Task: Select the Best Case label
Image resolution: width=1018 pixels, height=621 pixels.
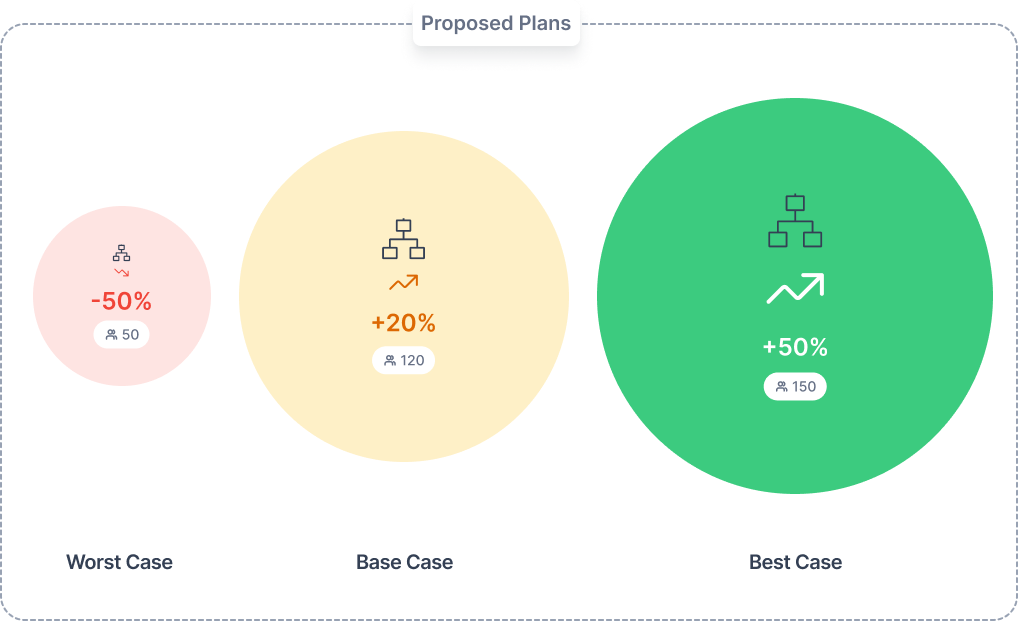Action: (795, 562)
